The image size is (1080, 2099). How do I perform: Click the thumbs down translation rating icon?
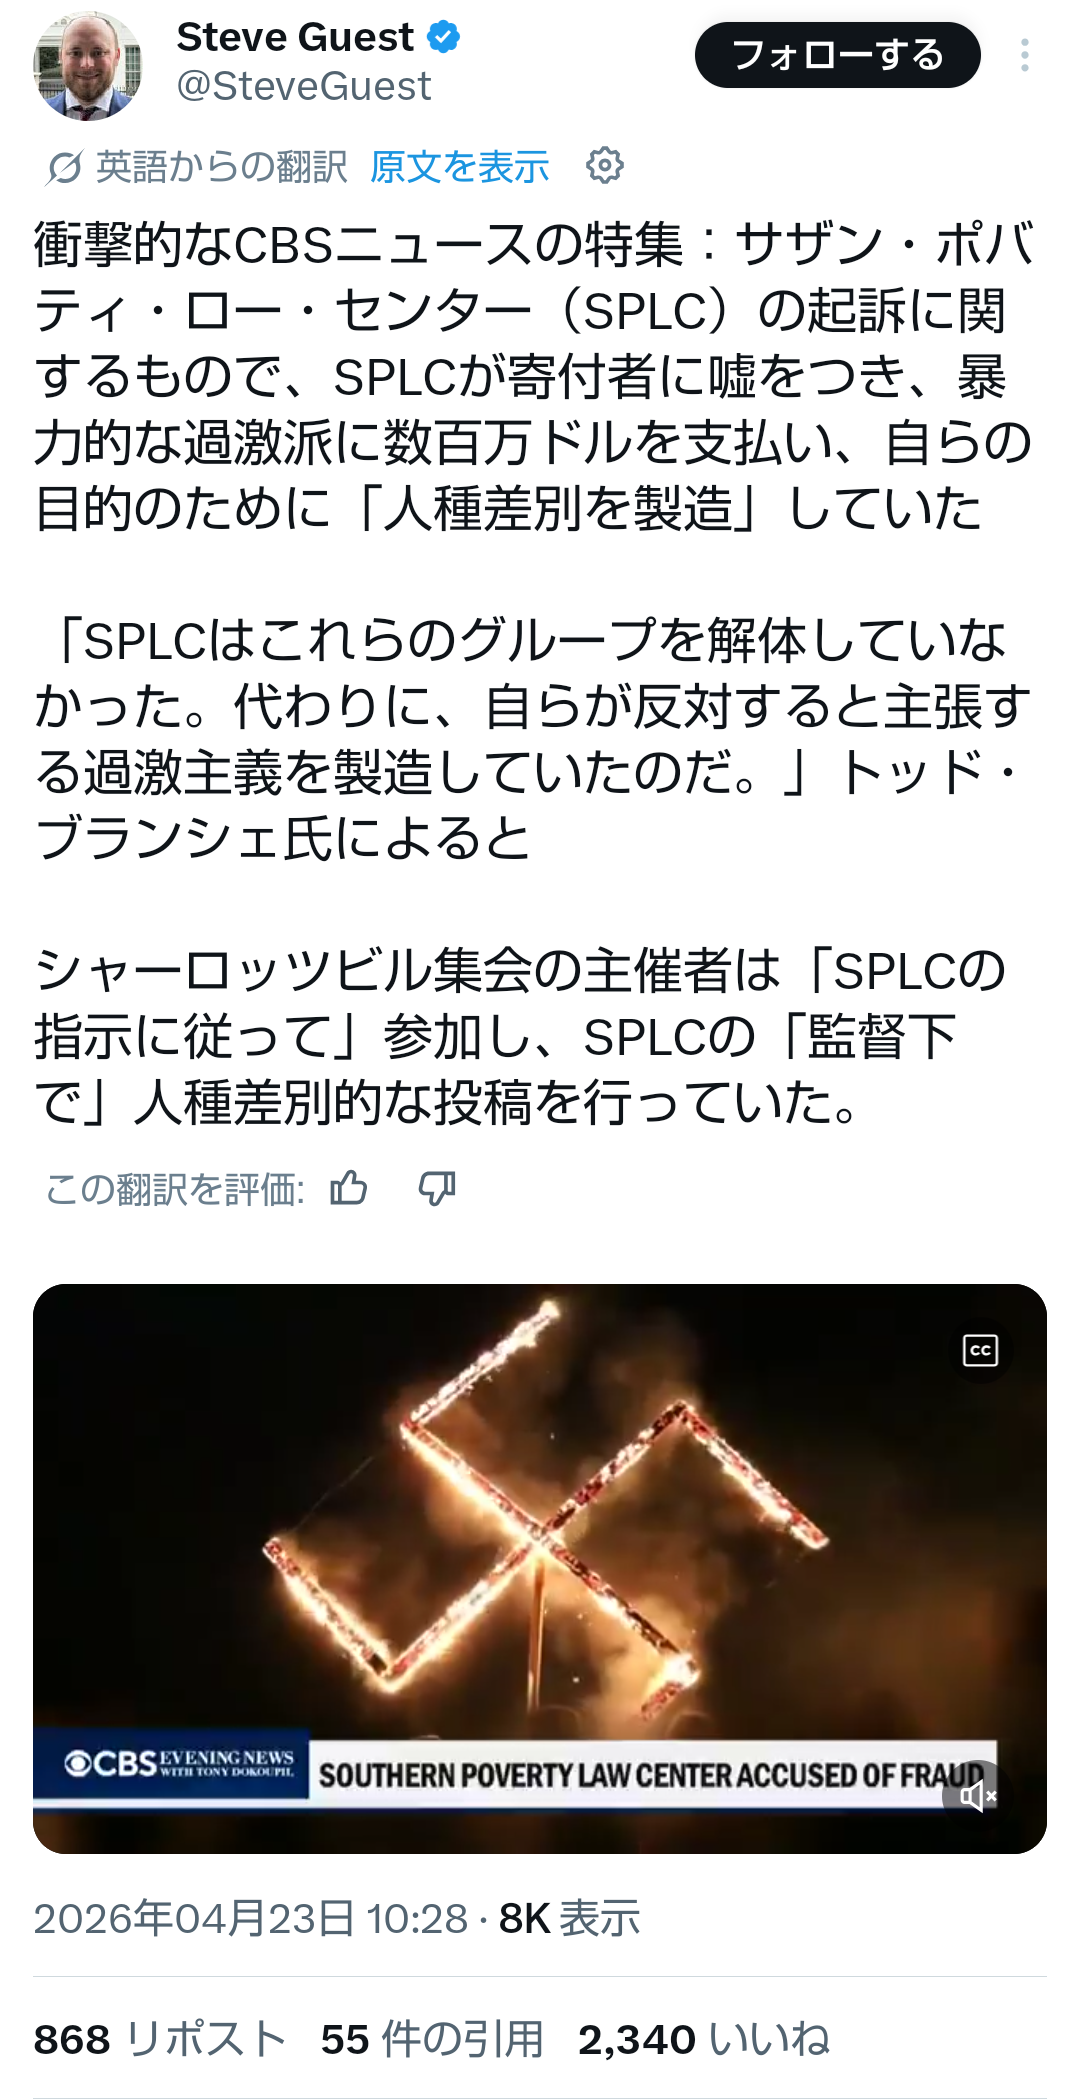point(437,1188)
